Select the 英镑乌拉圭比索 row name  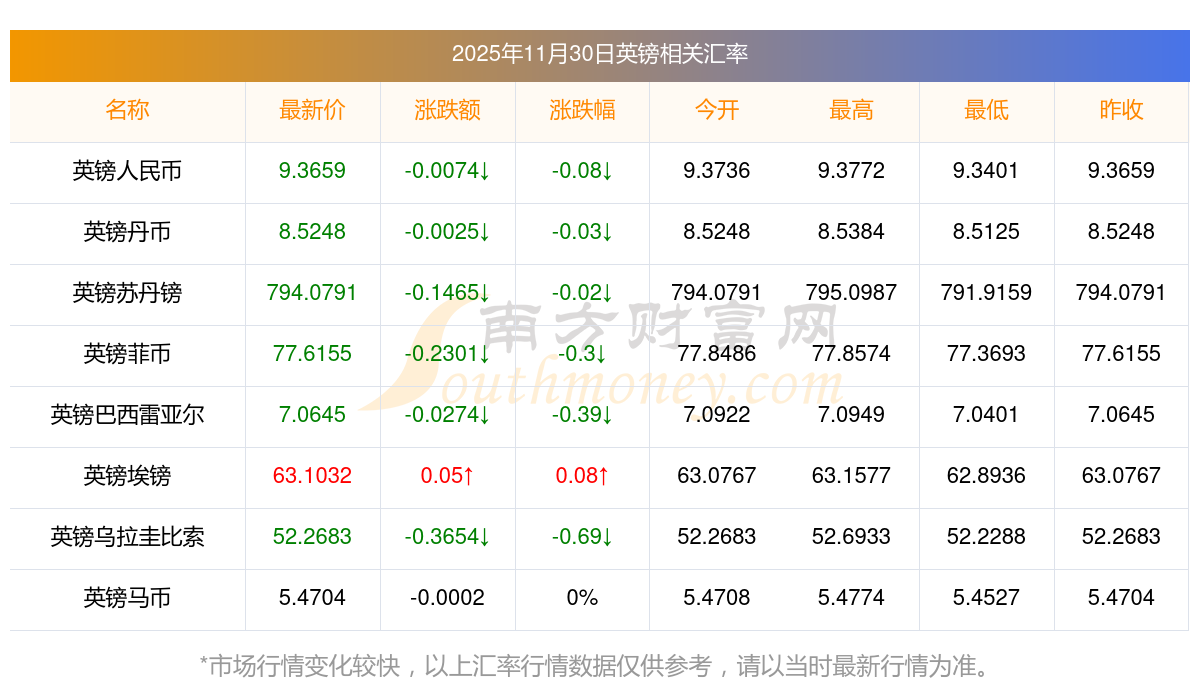click(x=127, y=537)
